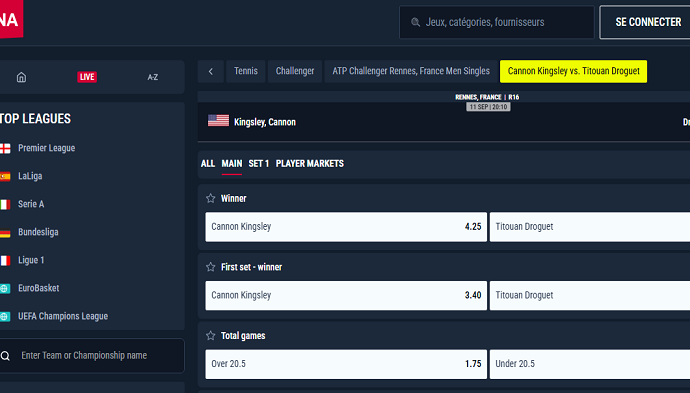This screenshot has width=690, height=393.
Task: Click the globe icon beside UEFA Champions League
Action: point(5,317)
